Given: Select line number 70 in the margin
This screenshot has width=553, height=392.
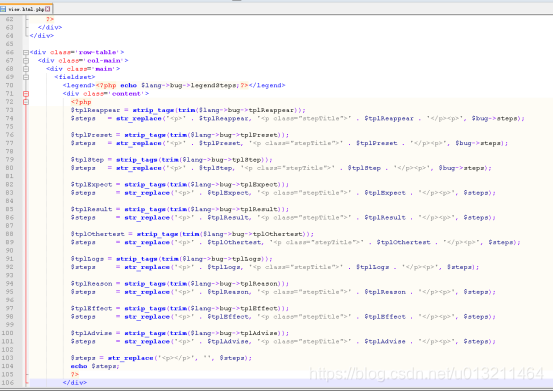Looking at the screenshot, I should 10,85.
